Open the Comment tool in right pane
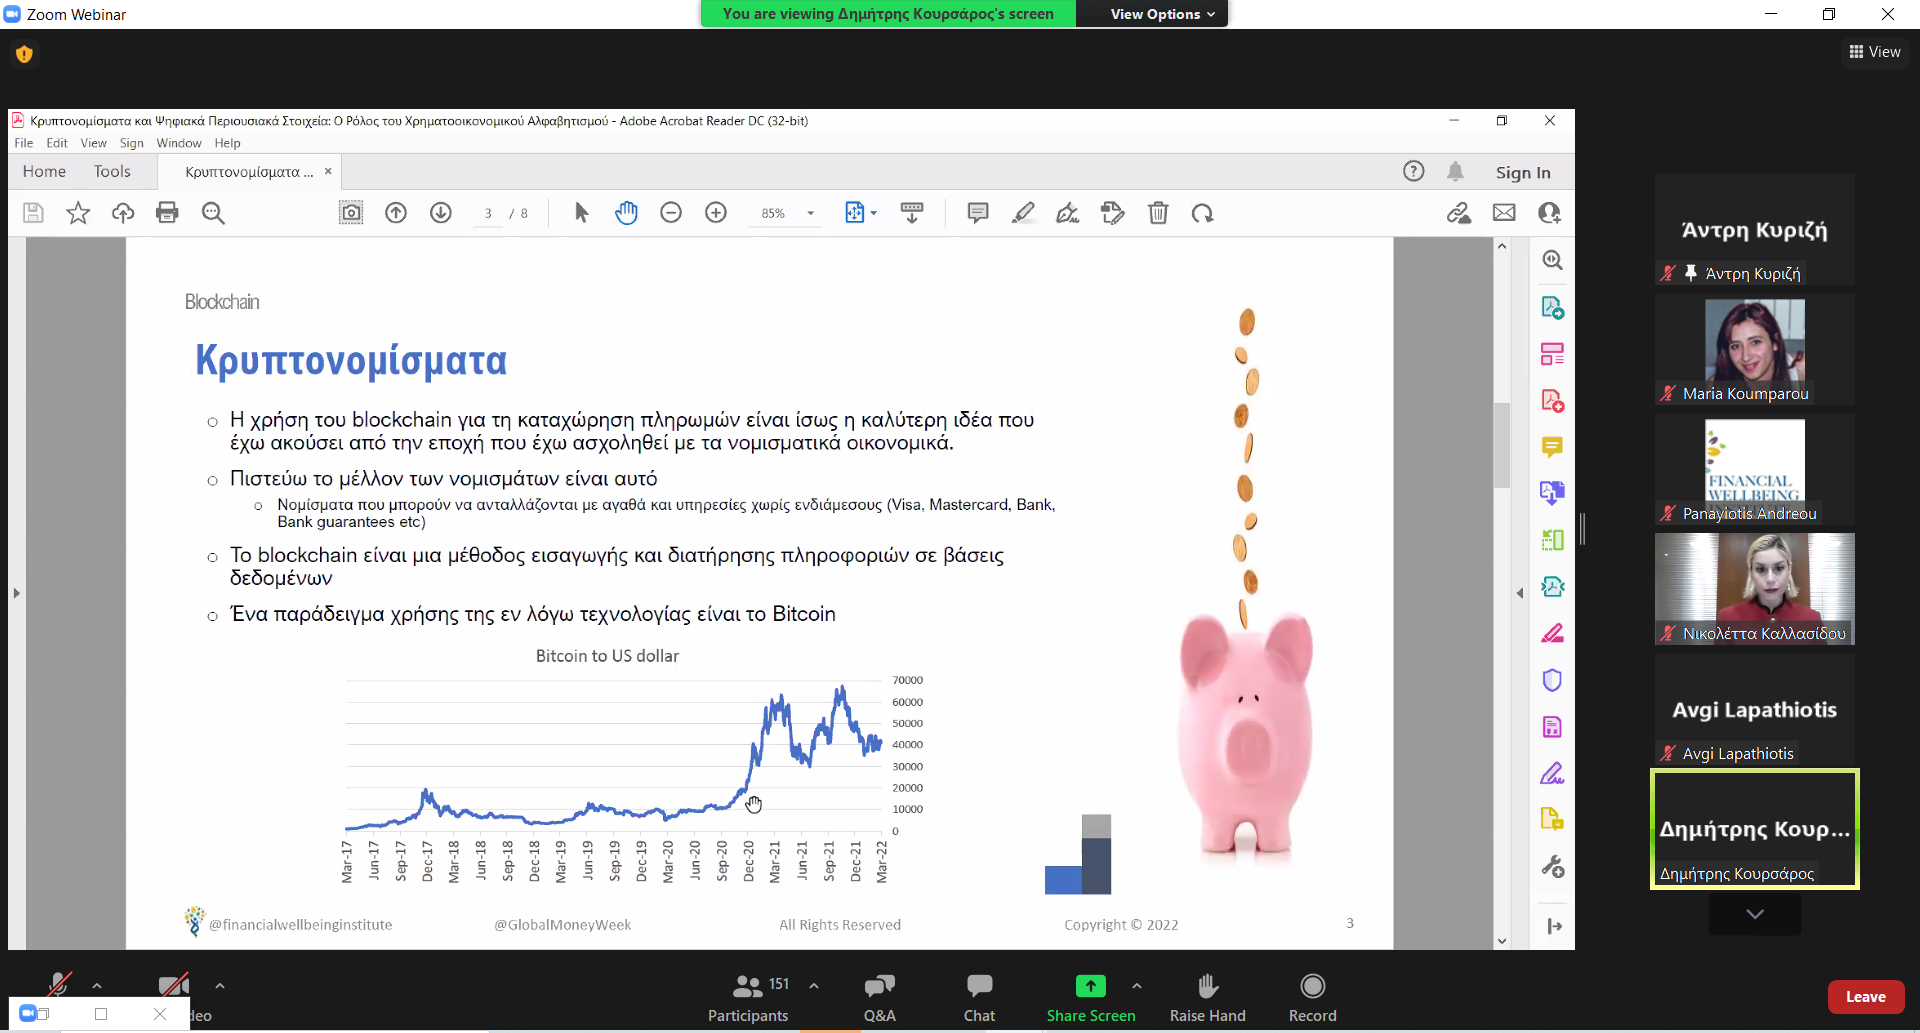This screenshot has height=1033, width=1920. pos(1552,447)
